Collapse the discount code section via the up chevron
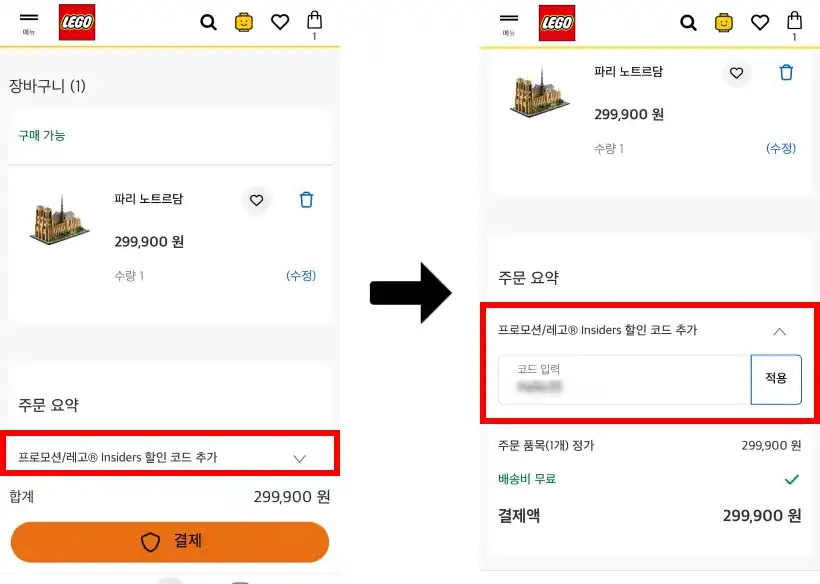820x584 pixels. coord(779,331)
